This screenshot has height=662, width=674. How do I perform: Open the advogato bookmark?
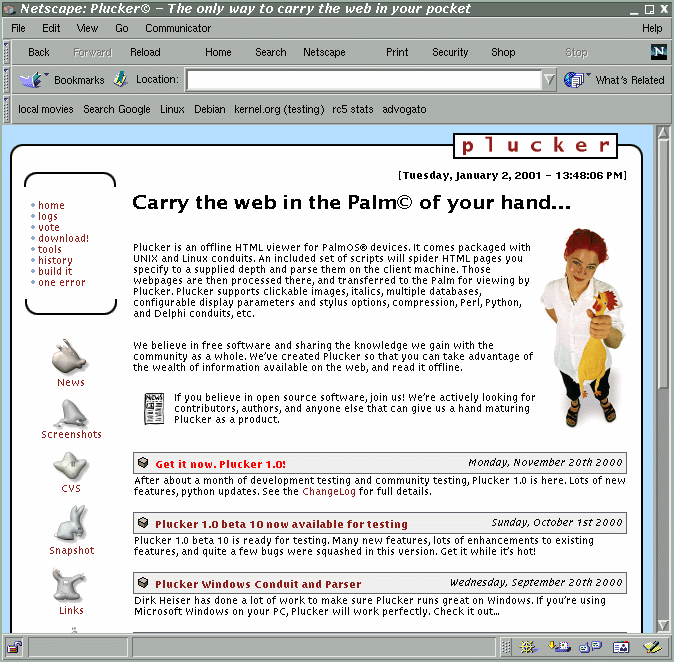pos(404,109)
